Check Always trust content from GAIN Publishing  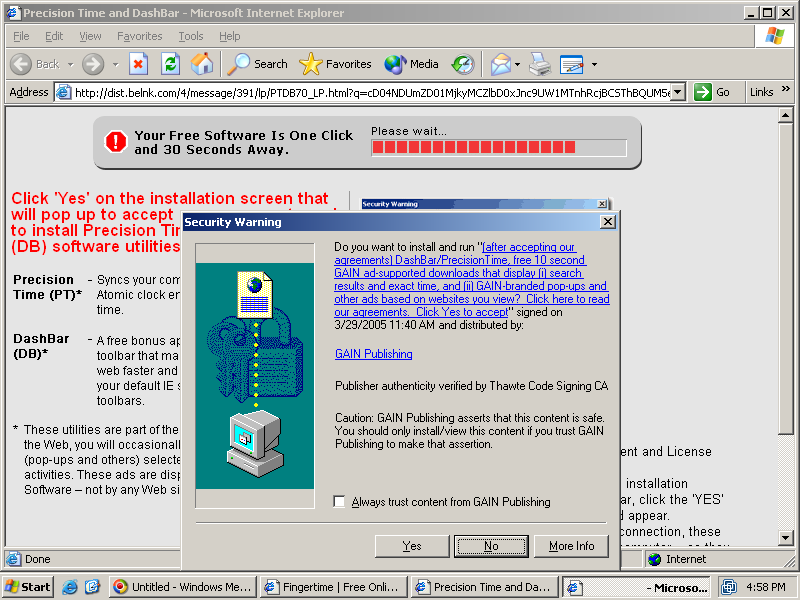coord(339,502)
